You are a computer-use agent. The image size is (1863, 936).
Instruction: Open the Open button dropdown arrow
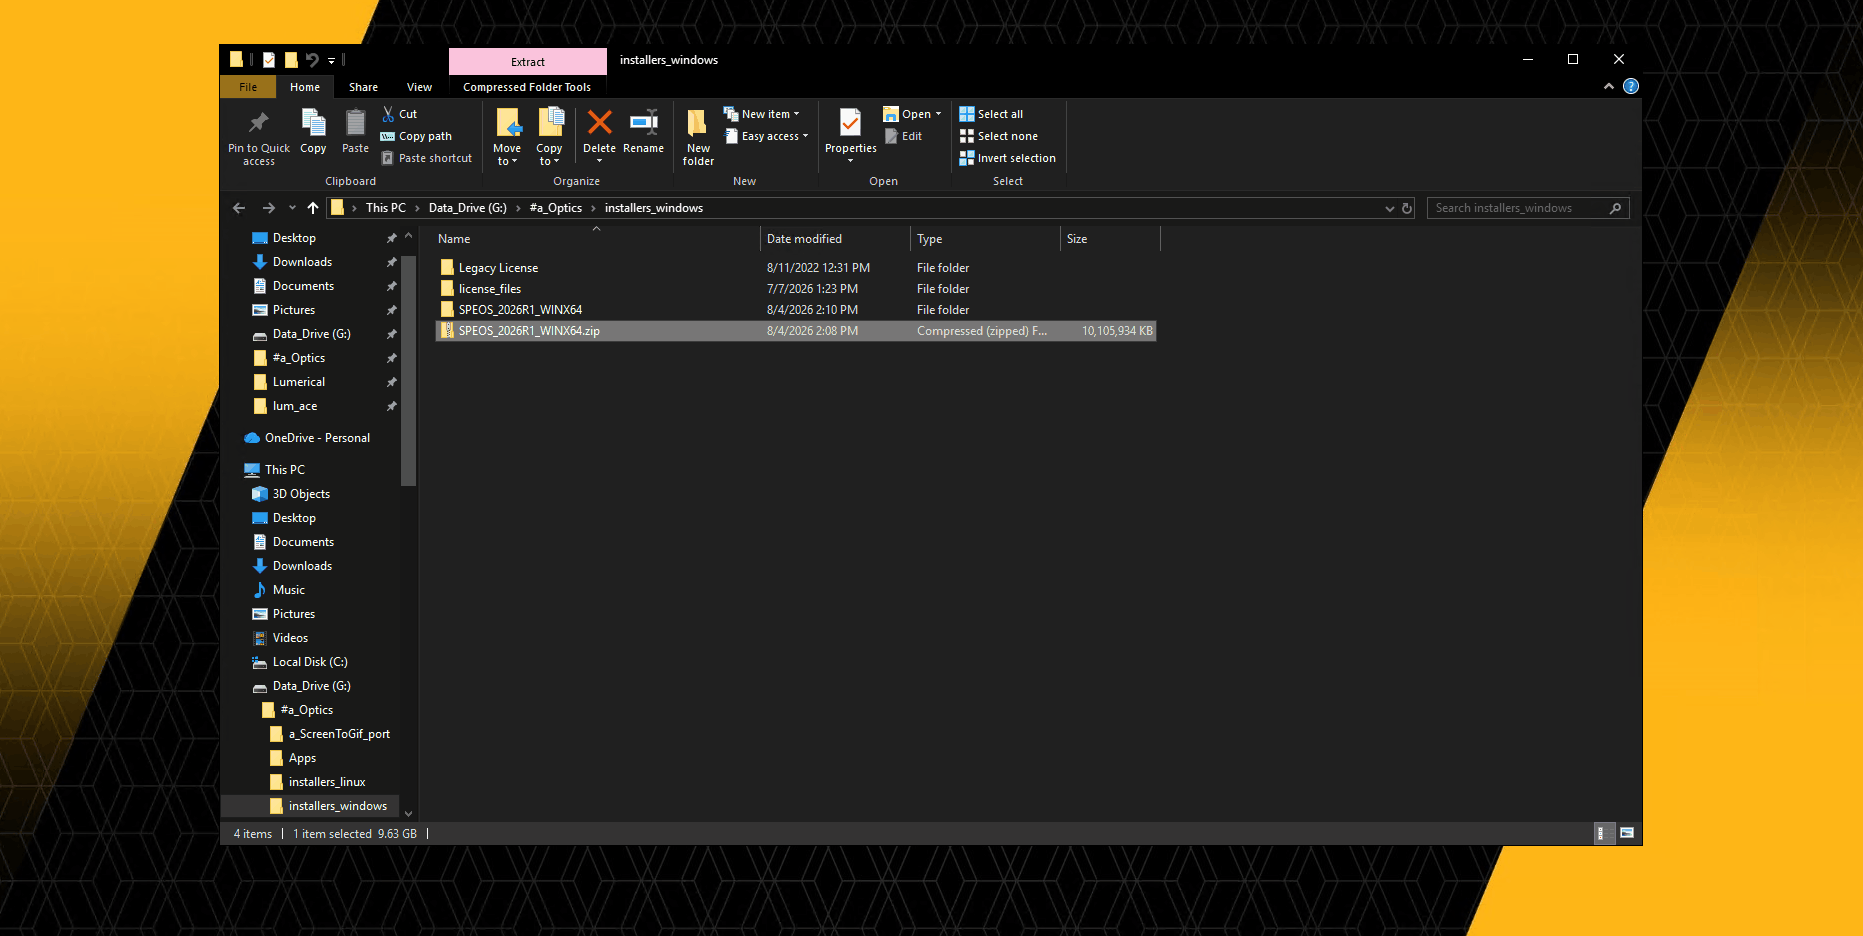pos(938,114)
